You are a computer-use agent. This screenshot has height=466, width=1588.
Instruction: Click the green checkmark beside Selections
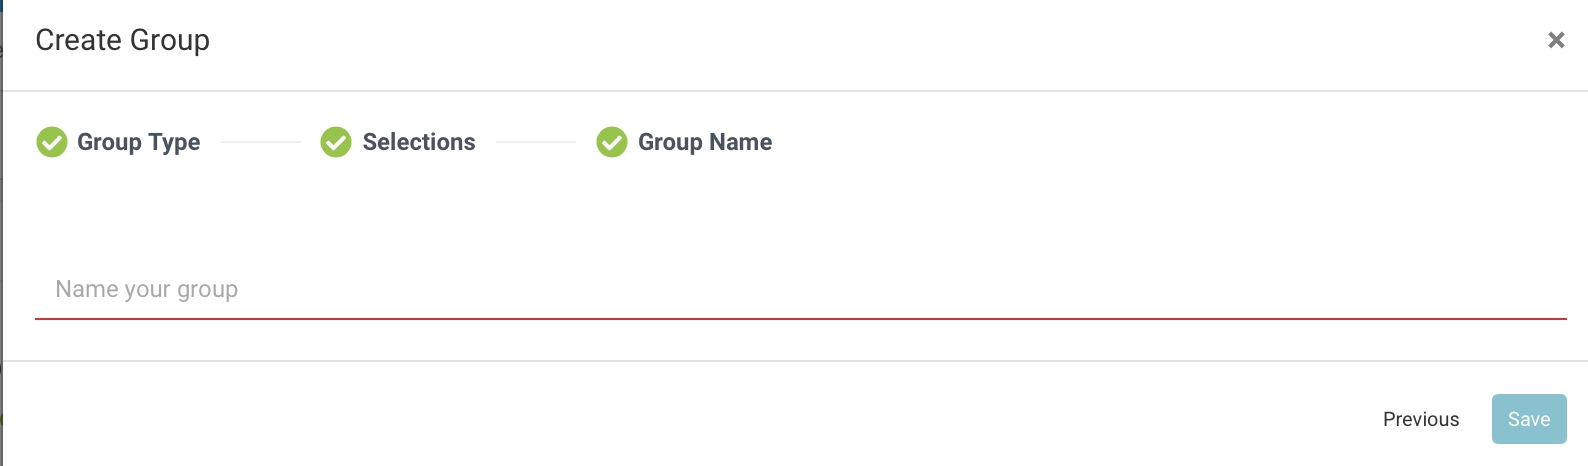pos(336,142)
